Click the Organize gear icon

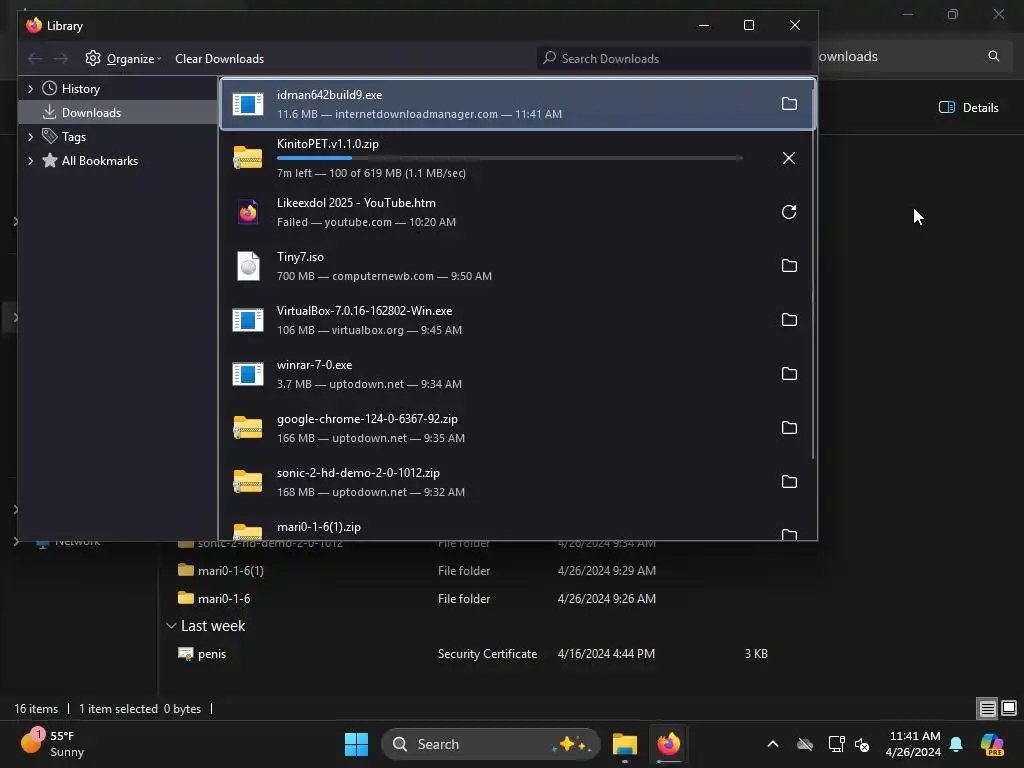click(93, 58)
